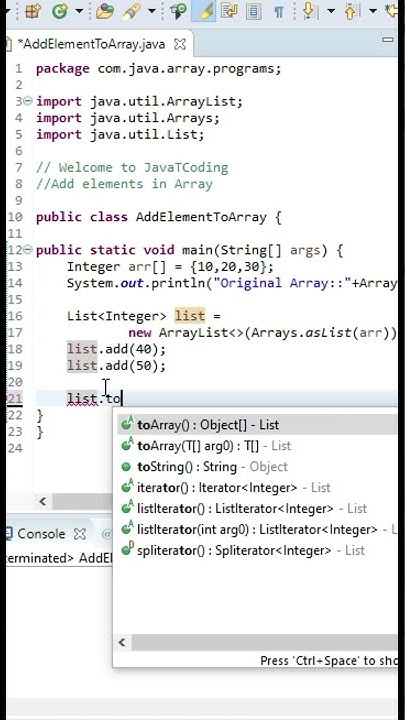Click the Search flashlight toolbar icon
This screenshot has height=720, width=405.
pyautogui.click(x=132, y=11)
